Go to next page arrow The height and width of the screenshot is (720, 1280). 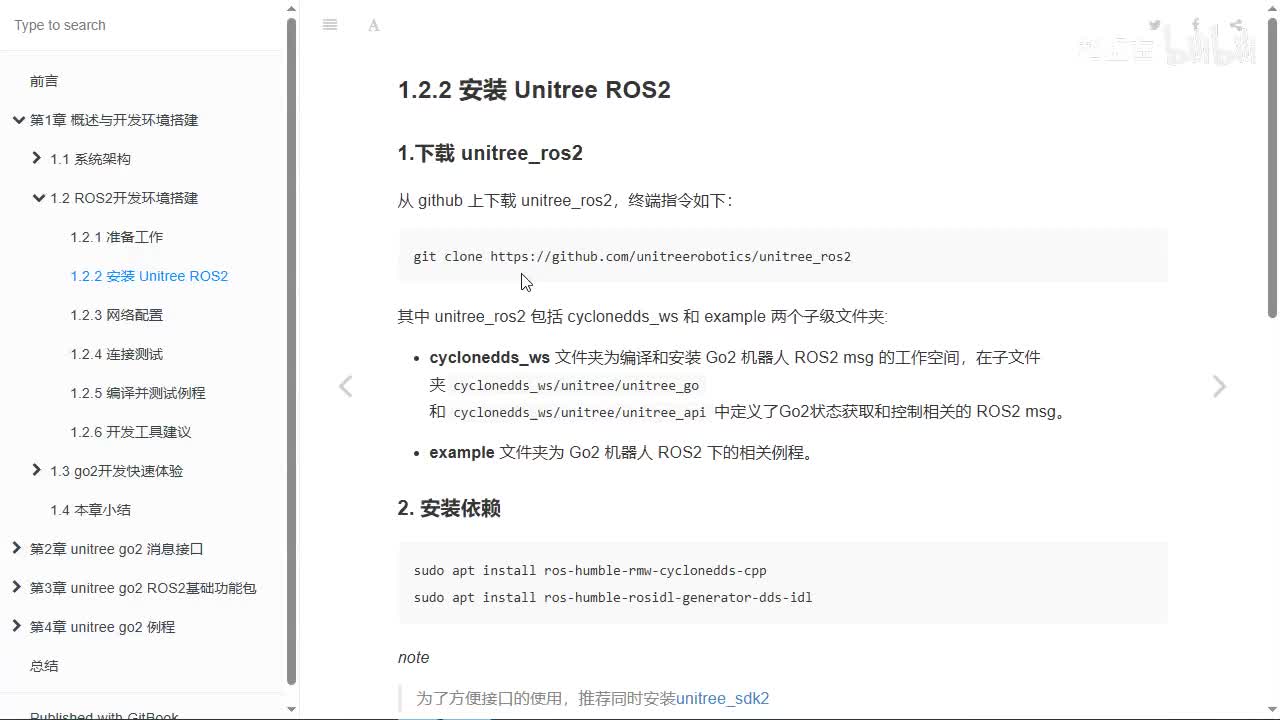[1219, 386]
